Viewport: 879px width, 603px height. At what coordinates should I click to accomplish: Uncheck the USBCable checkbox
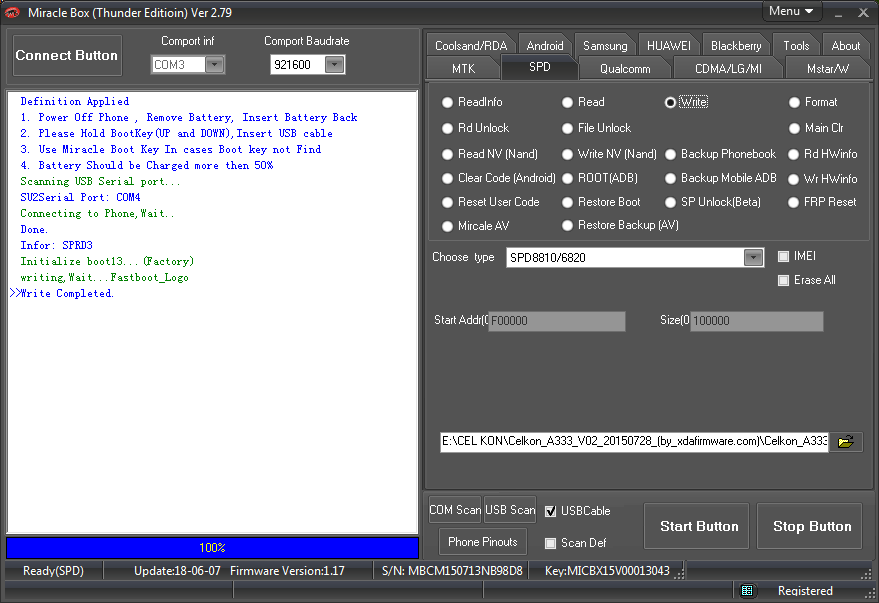click(550, 511)
